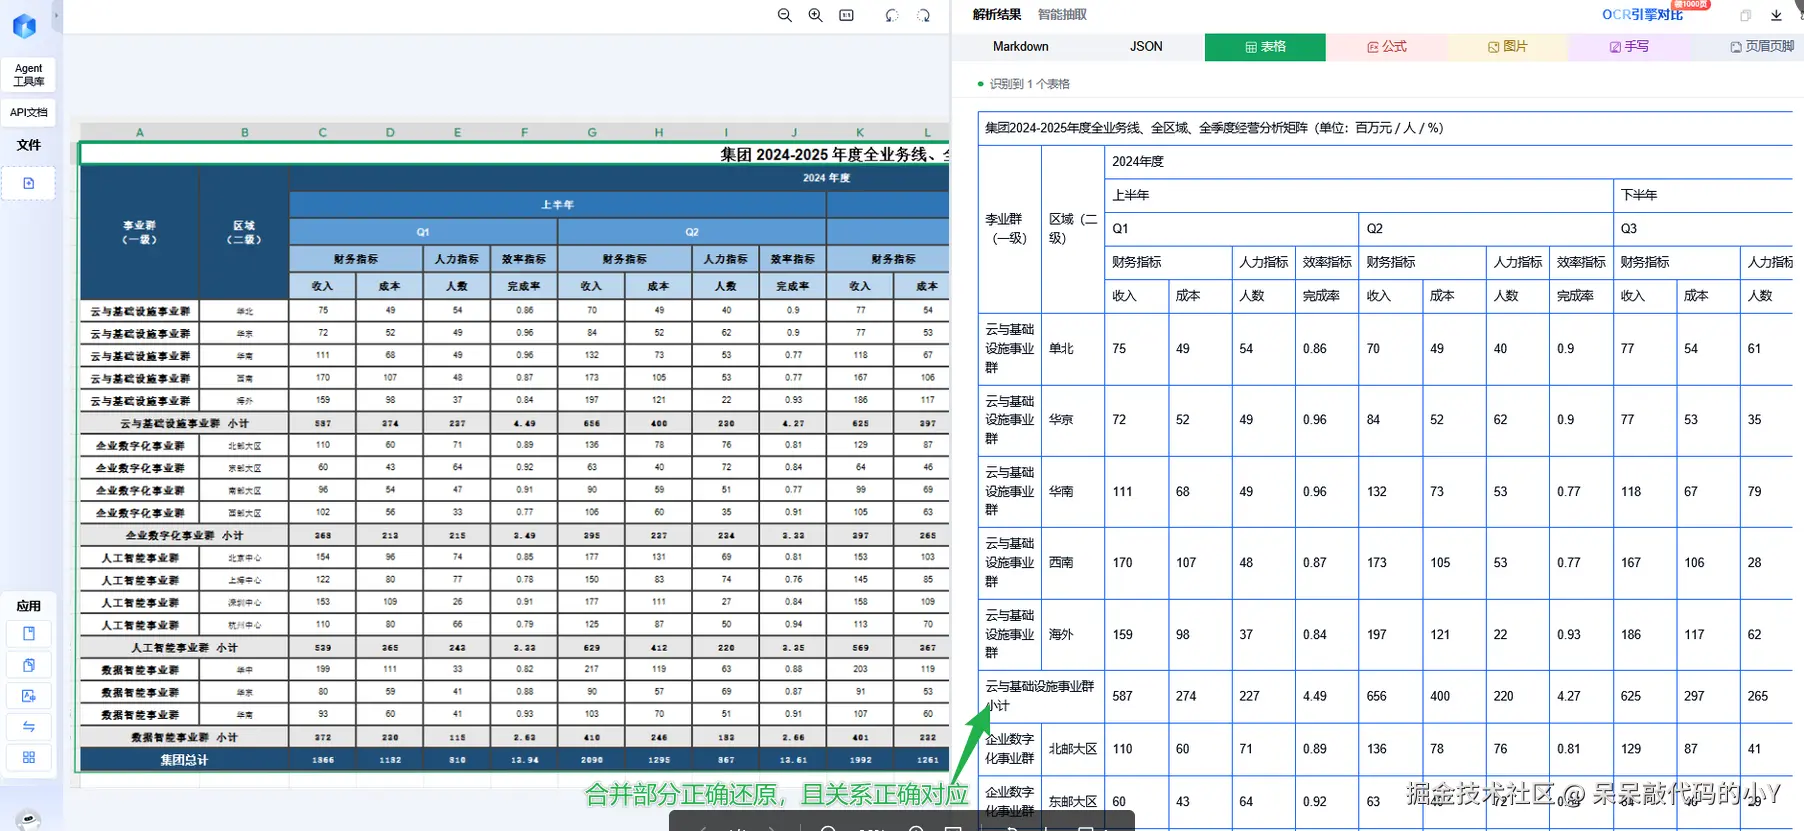
Task: Copy the parse result
Action: [1746, 15]
